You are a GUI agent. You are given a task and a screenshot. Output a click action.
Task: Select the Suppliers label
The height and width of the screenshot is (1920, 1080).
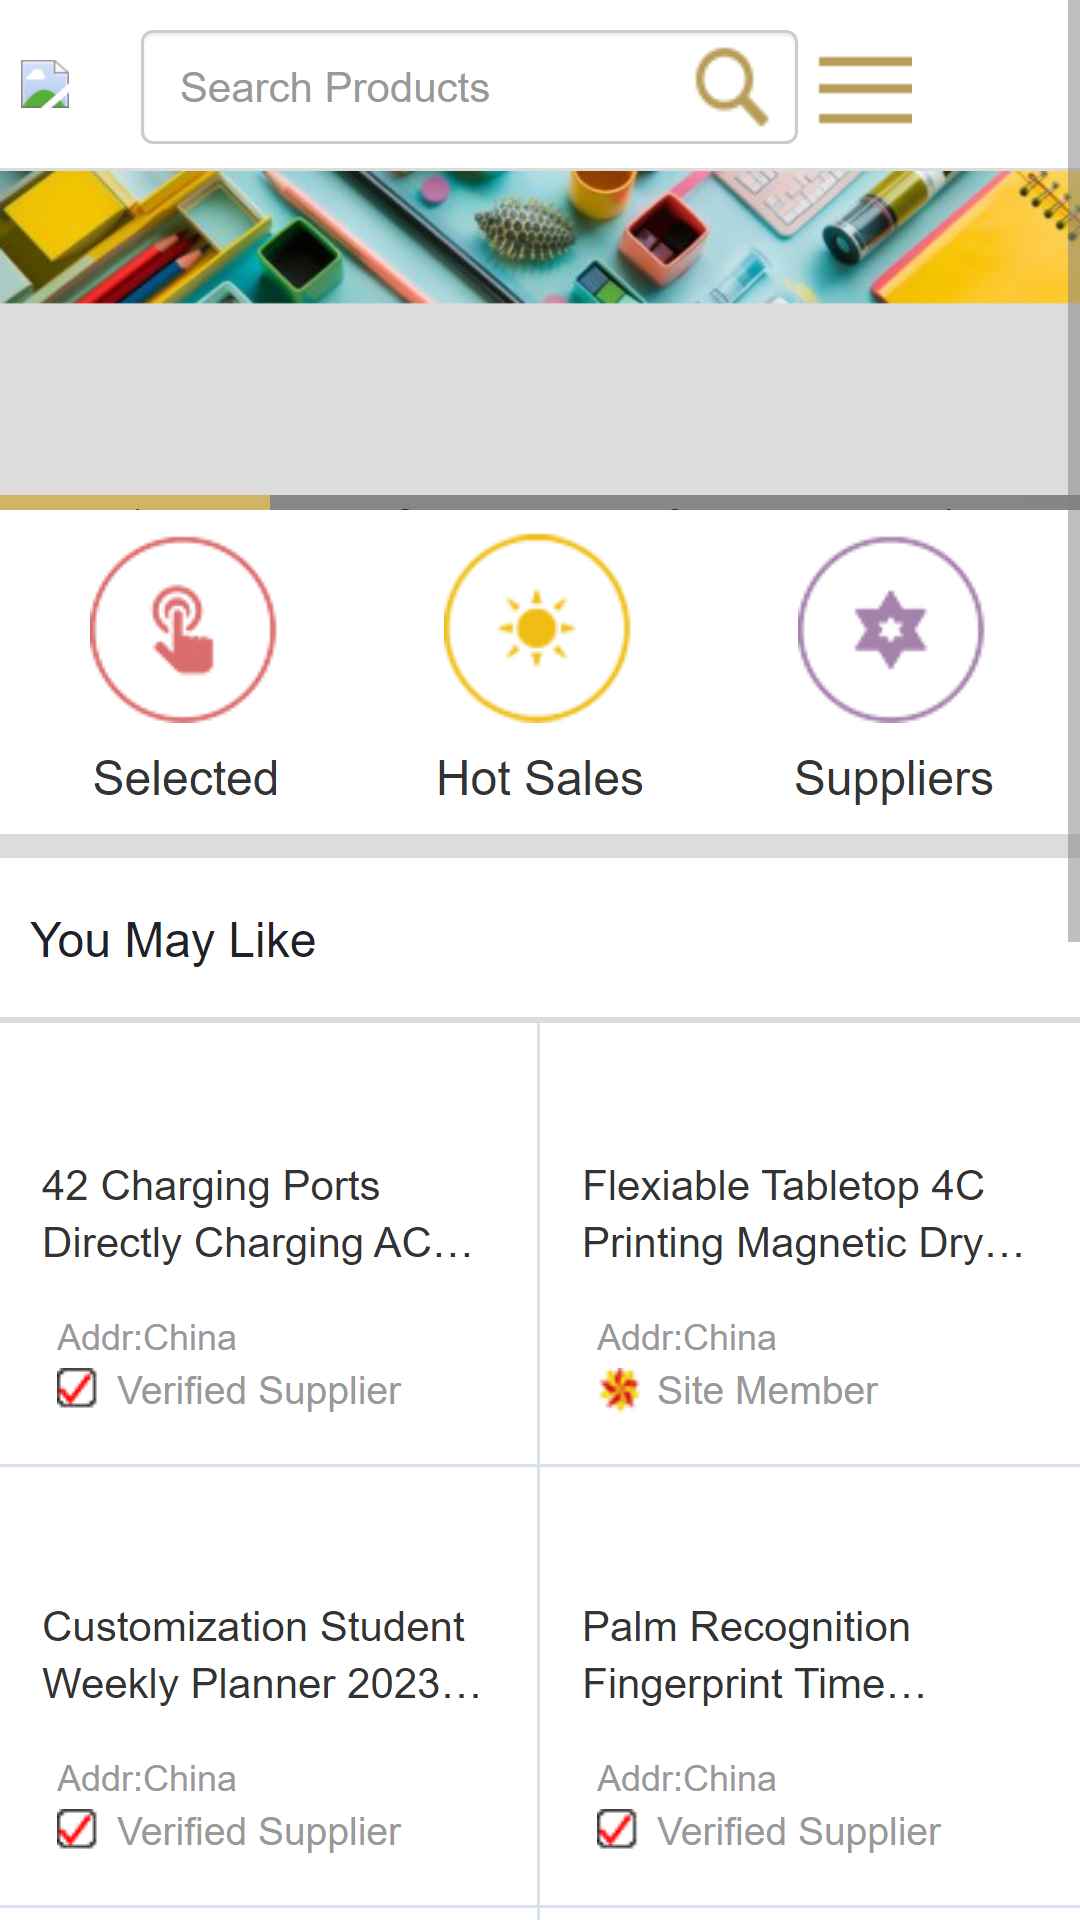(893, 779)
